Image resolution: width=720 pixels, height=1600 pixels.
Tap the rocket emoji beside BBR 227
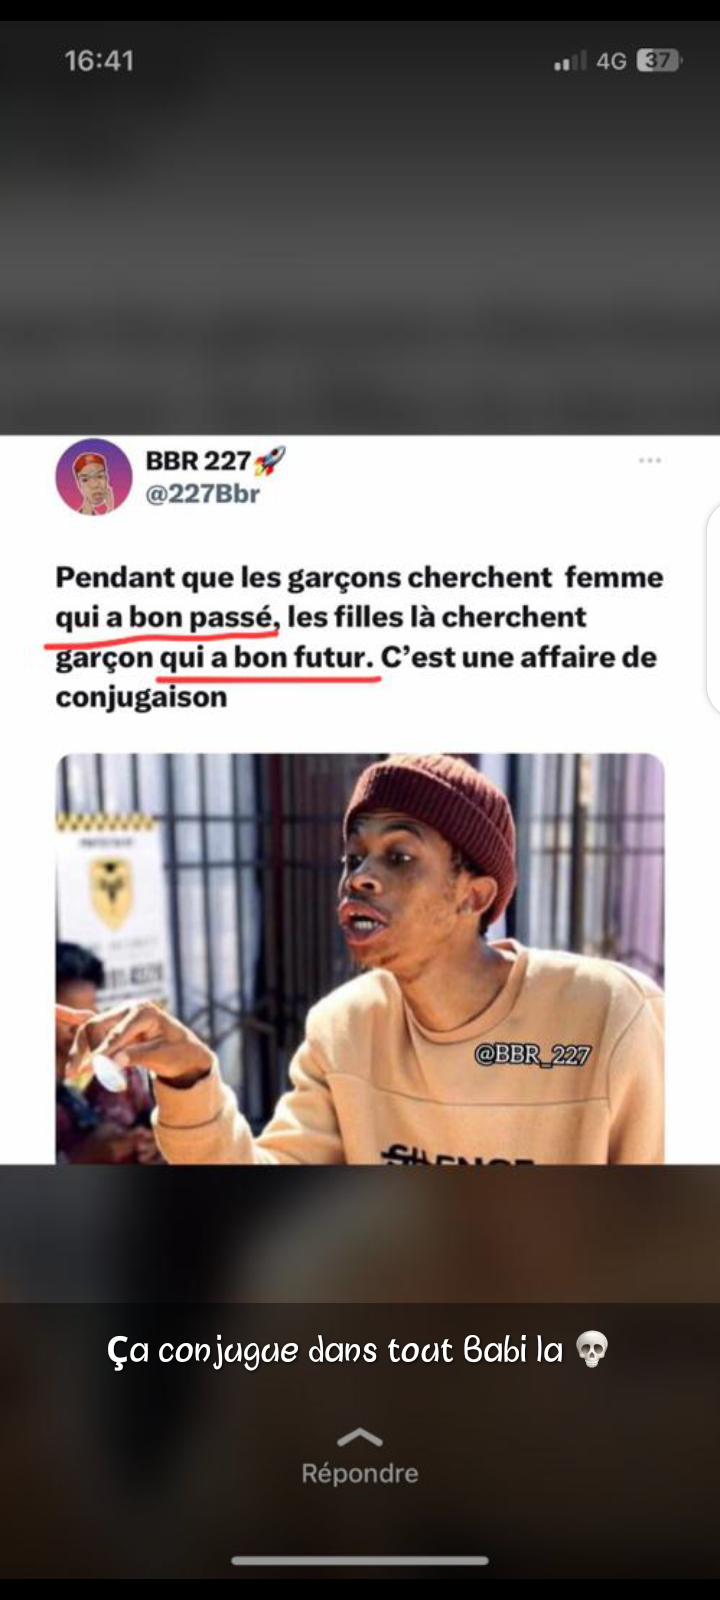[x=269, y=461]
